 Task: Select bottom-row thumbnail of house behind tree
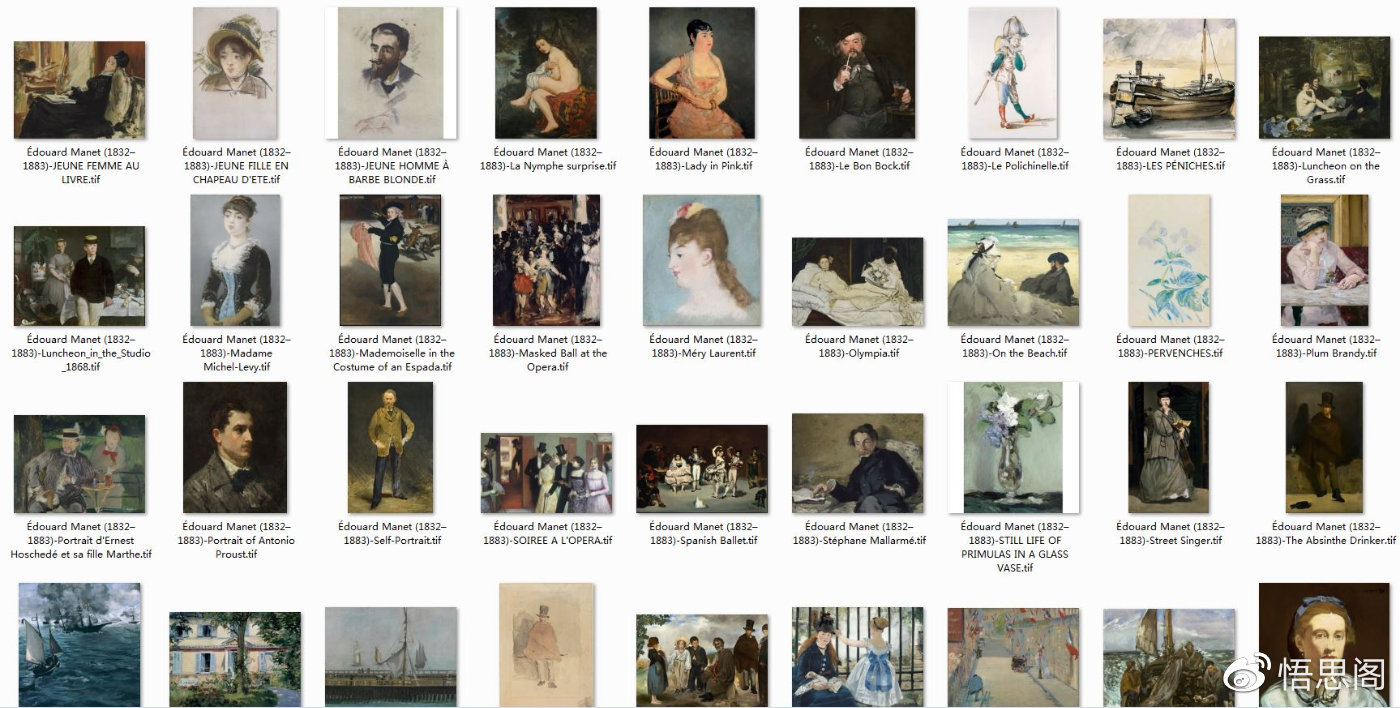click(235, 660)
